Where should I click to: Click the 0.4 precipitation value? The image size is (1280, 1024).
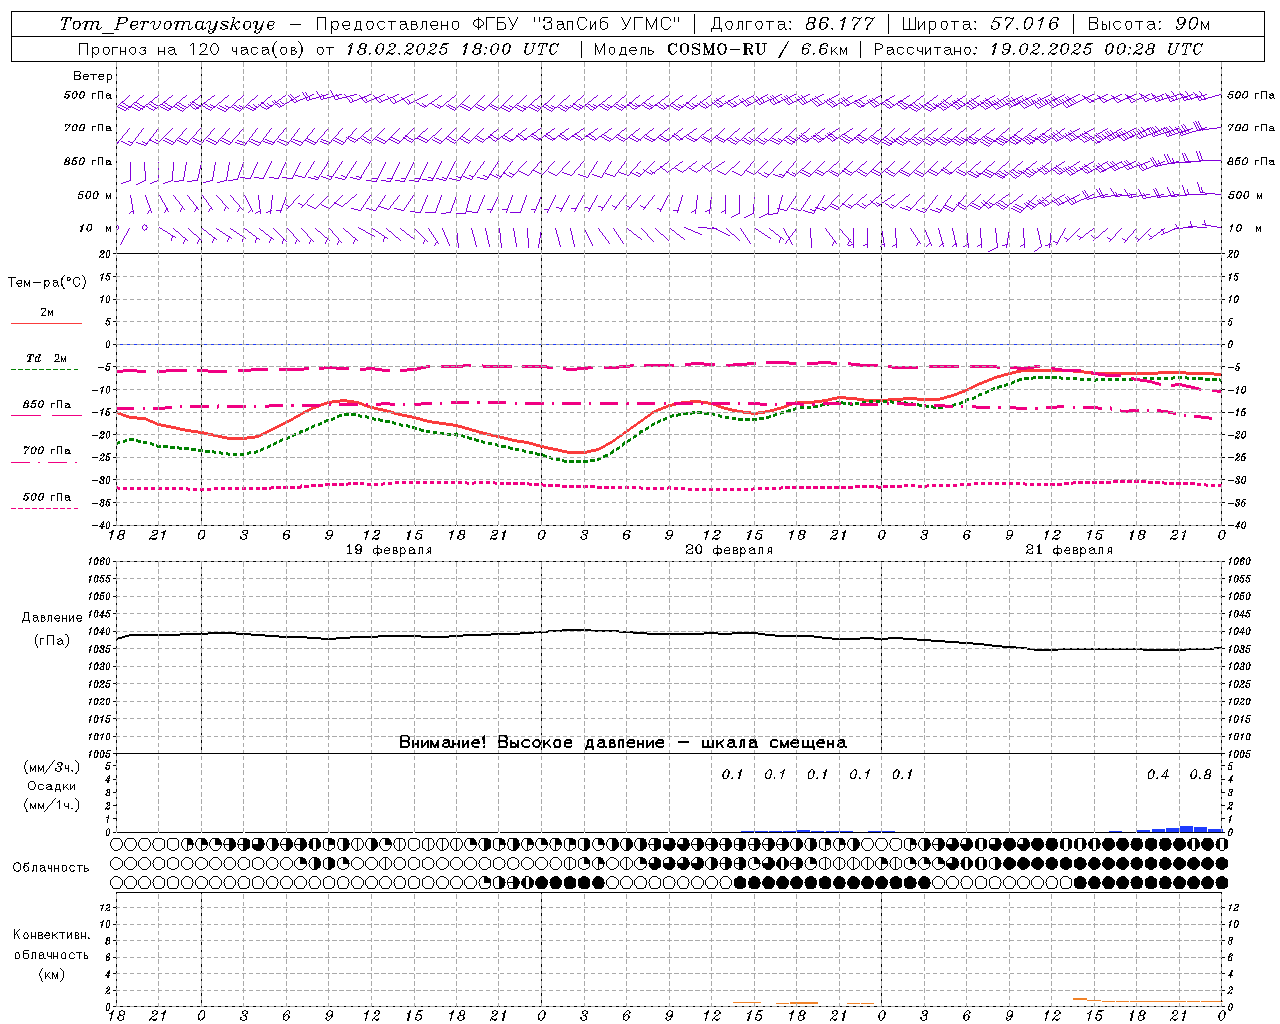pos(1158,775)
